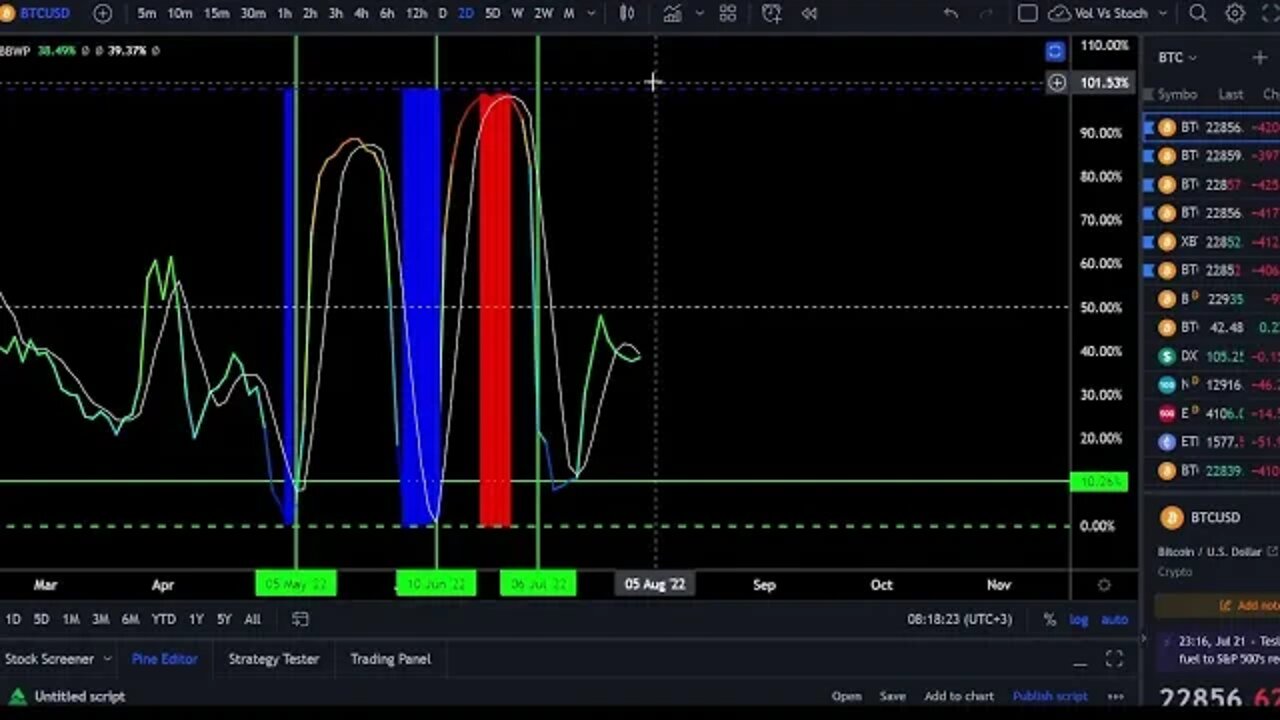The width and height of the screenshot is (1280, 720).
Task: Maximize the bottom panel fullscreen icon
Action: [1114, 659]
